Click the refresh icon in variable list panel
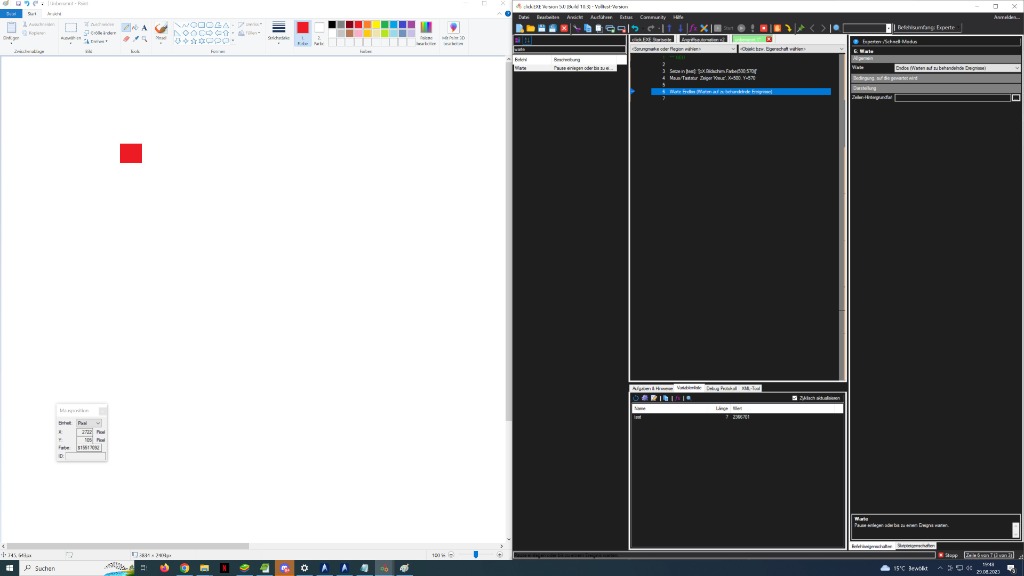The width and height of the screenshot is (1024, 576). (635, 398)
